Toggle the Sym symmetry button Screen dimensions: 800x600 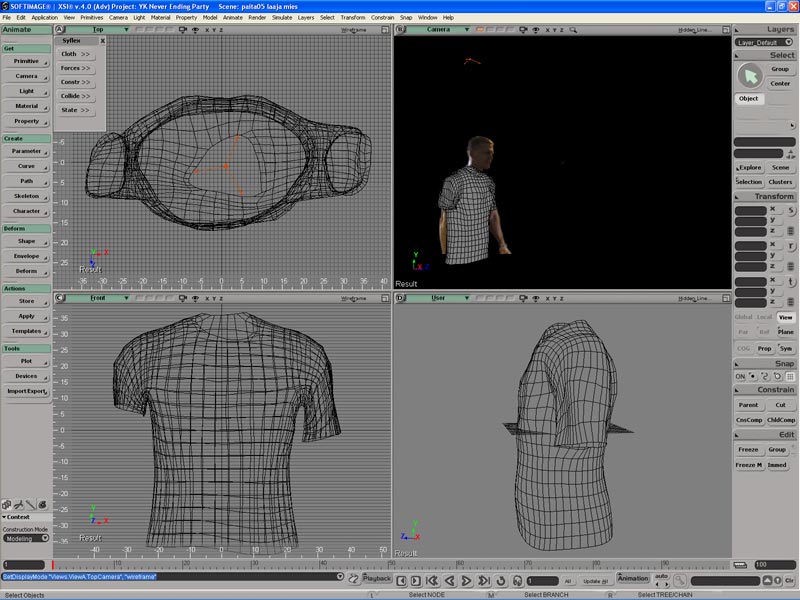786,348
